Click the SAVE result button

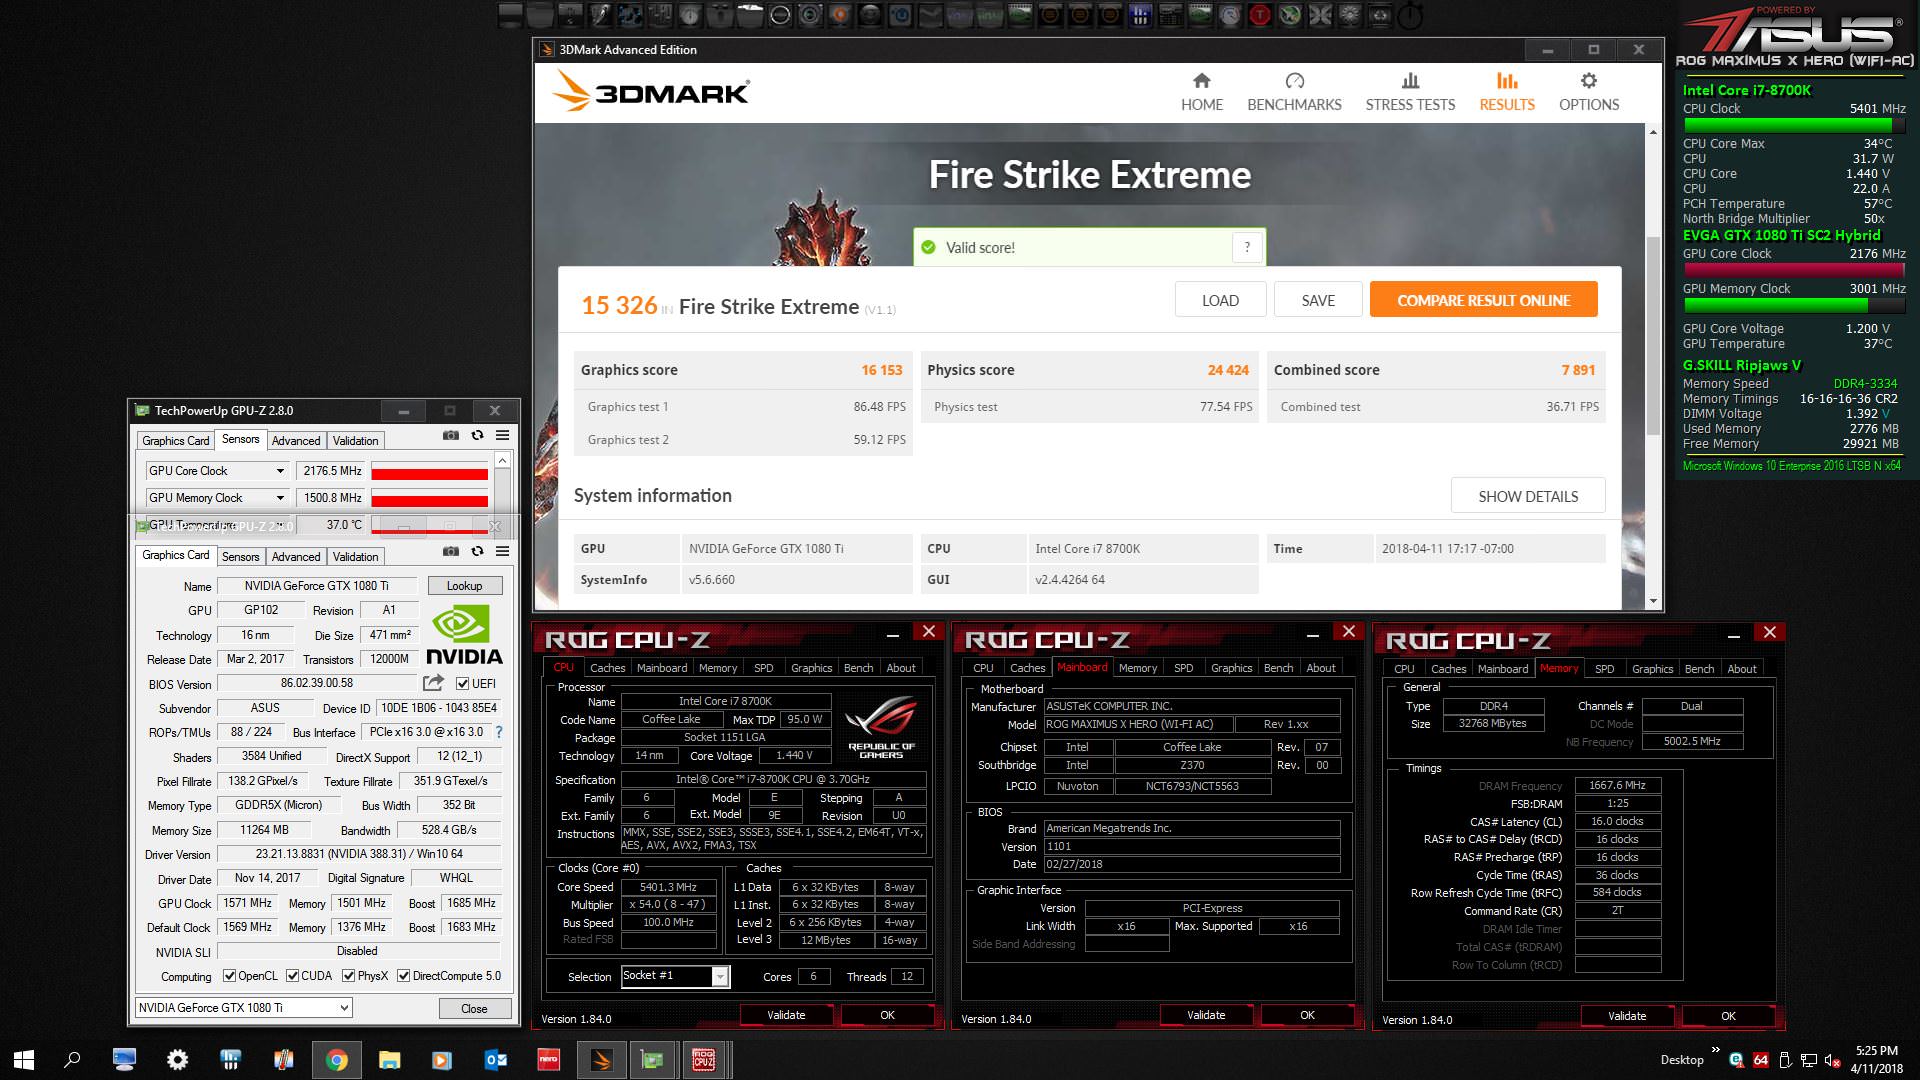pos(1318,300)
